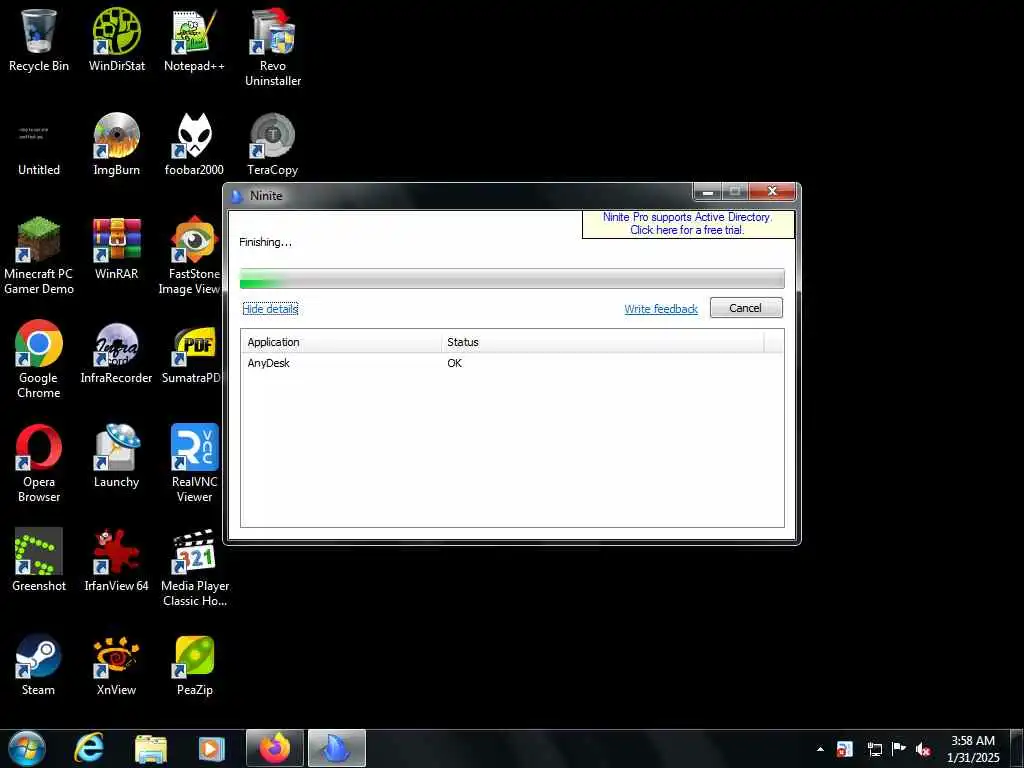Image resolution: width=1024 pixels, height=768 pixels.
Task: Open the clock showing 3:58 AM
Action: click(973, 749)
